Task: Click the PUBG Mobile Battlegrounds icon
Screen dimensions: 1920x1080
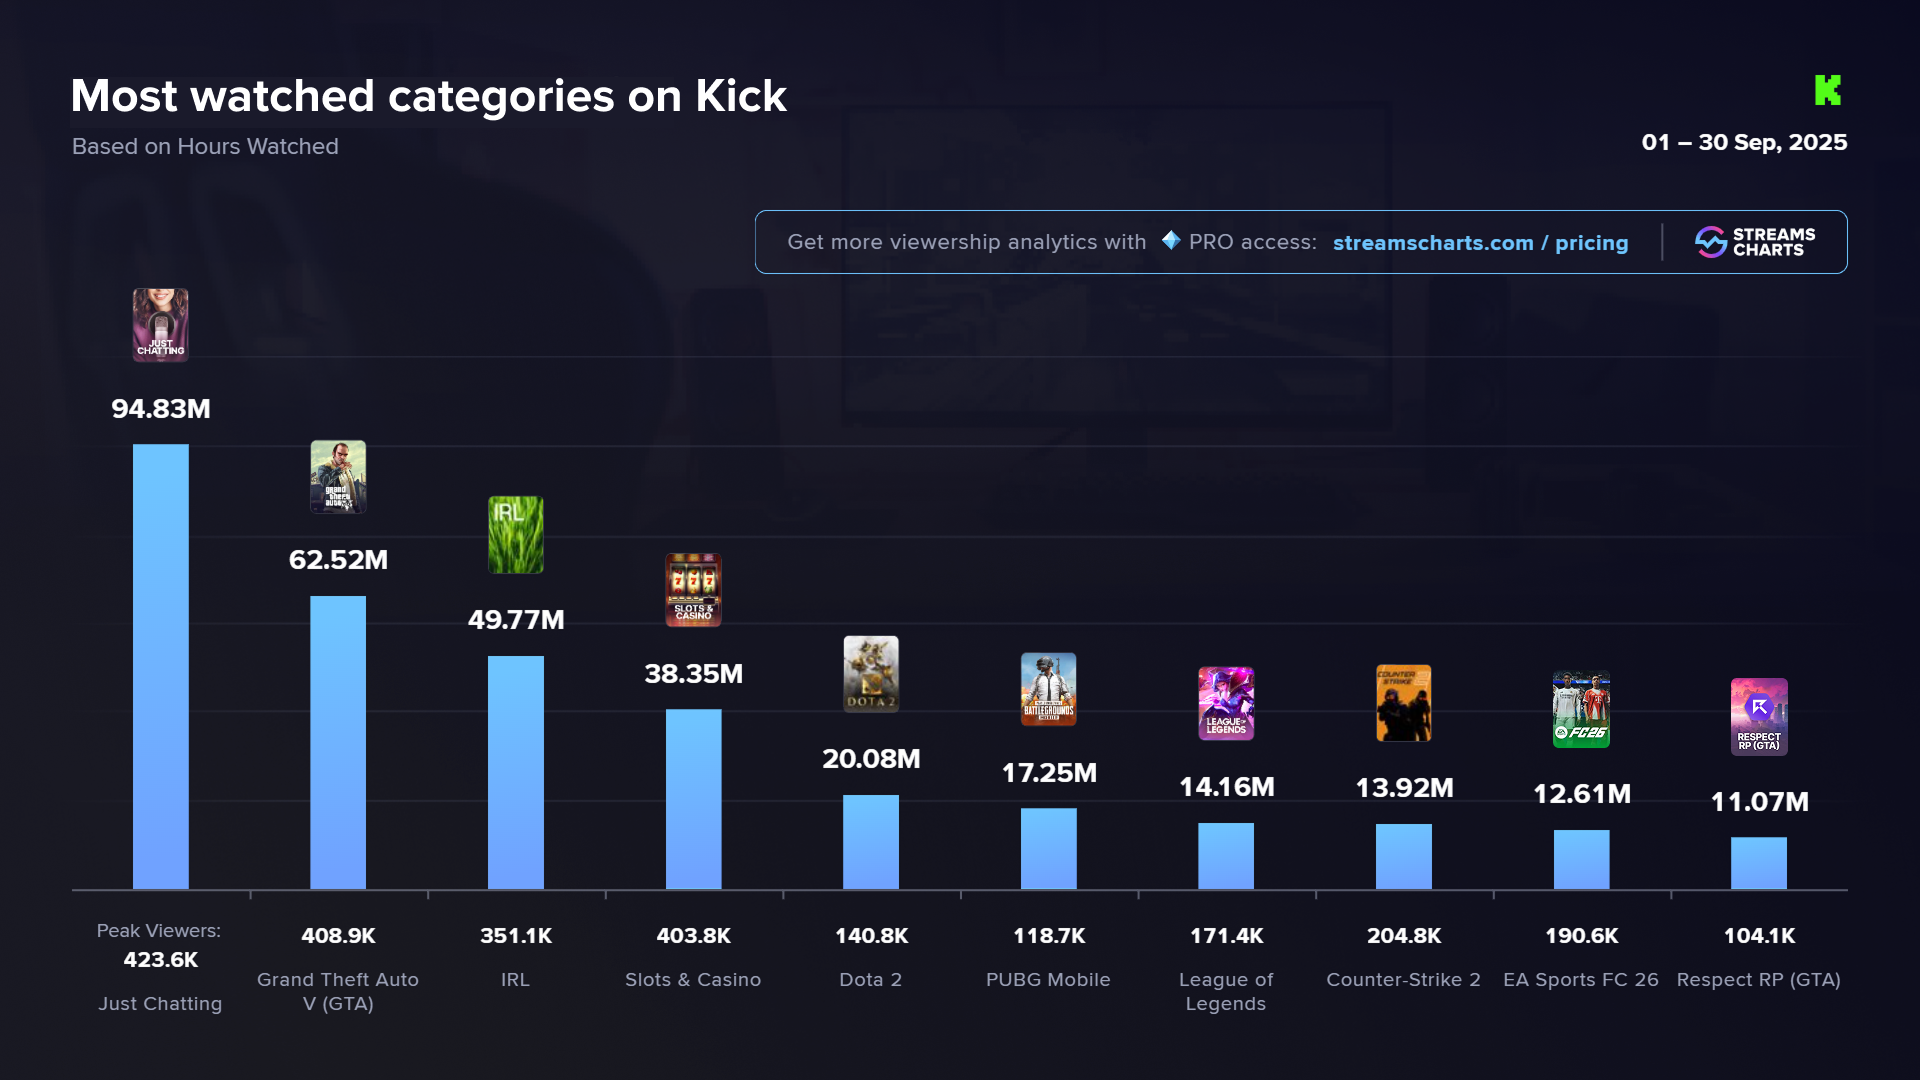Action: point(1048,689)
